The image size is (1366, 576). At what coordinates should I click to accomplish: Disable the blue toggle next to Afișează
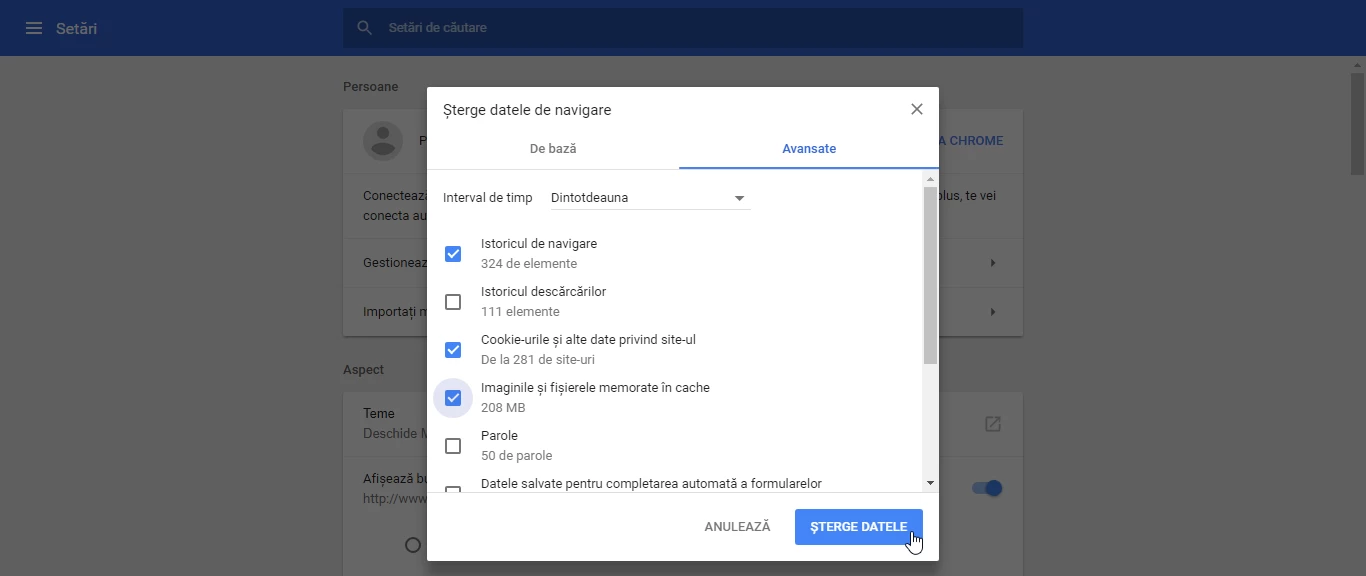point(986,488)
